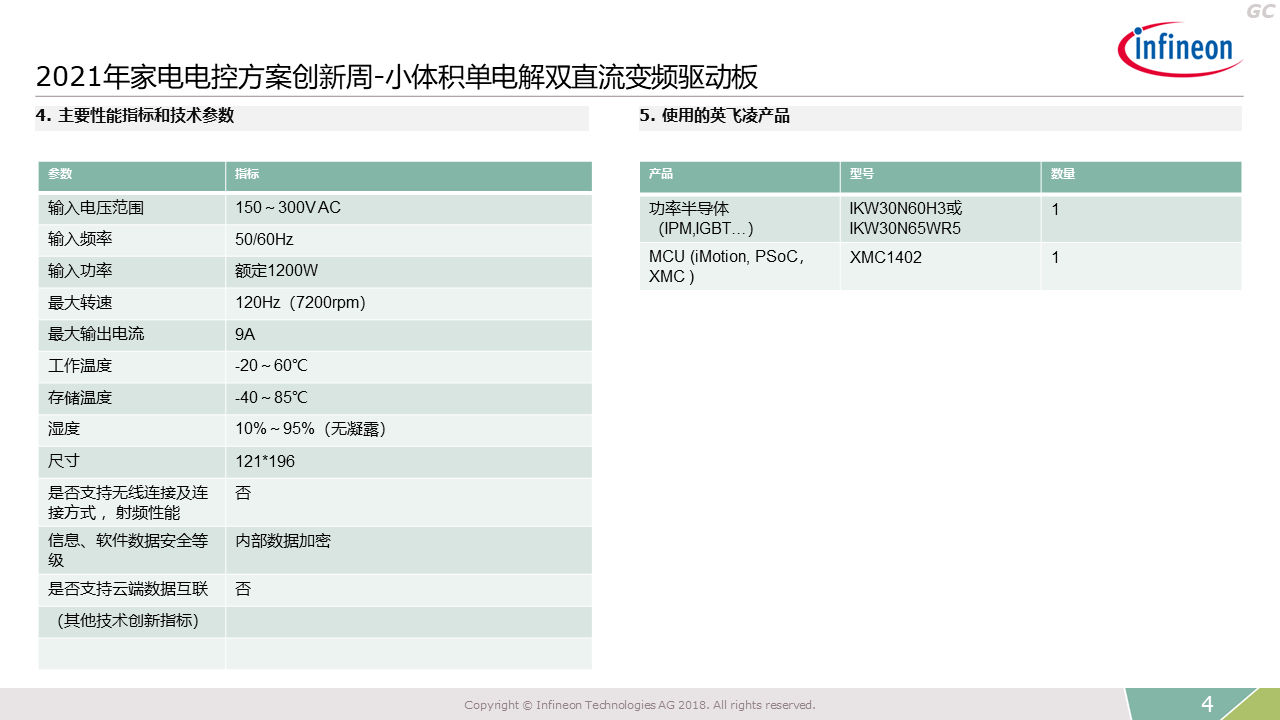Select the 产品 column header
The height and width of the screenshot is (720, 1280).
click(740, 176)
